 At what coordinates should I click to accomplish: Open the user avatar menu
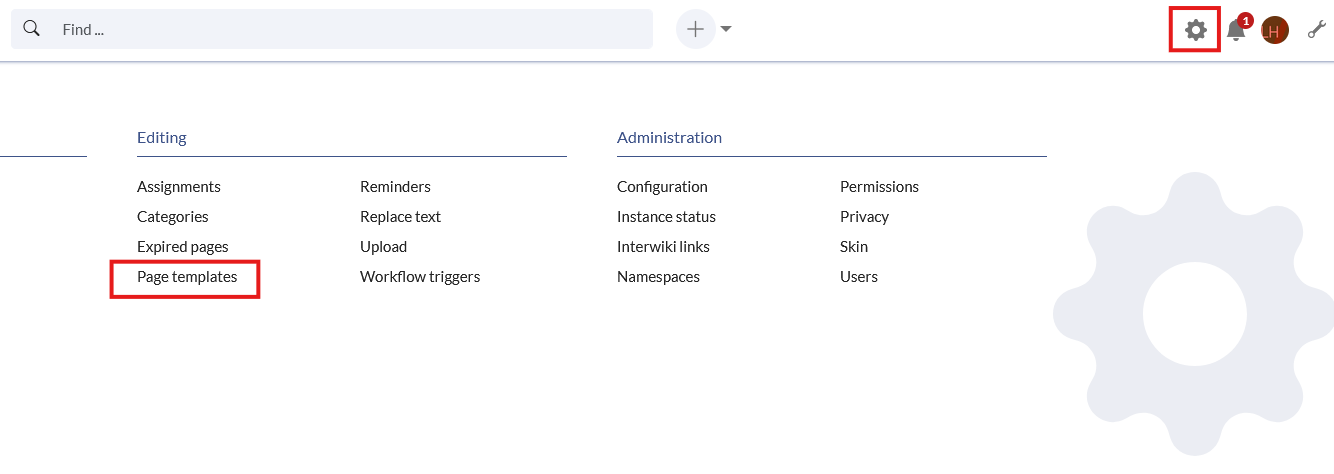tap(1274, 30)
